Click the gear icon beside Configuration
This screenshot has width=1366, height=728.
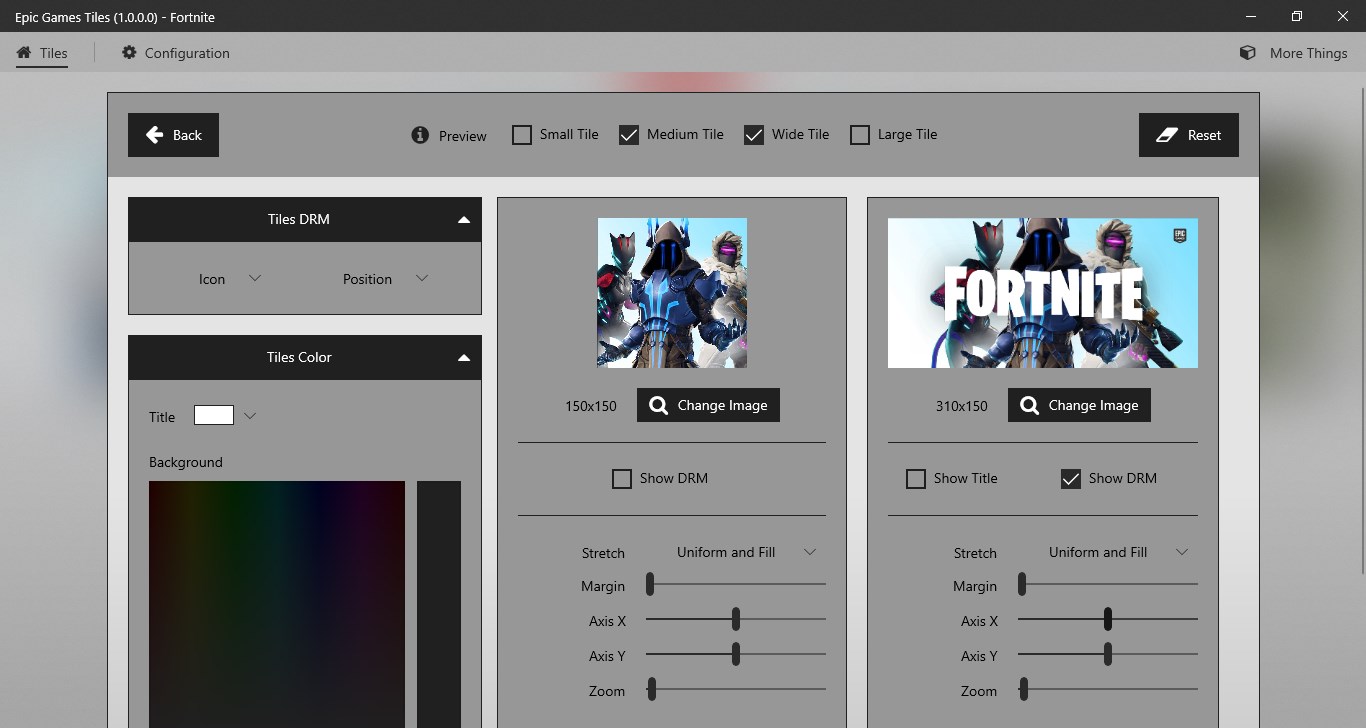[129, 52]
